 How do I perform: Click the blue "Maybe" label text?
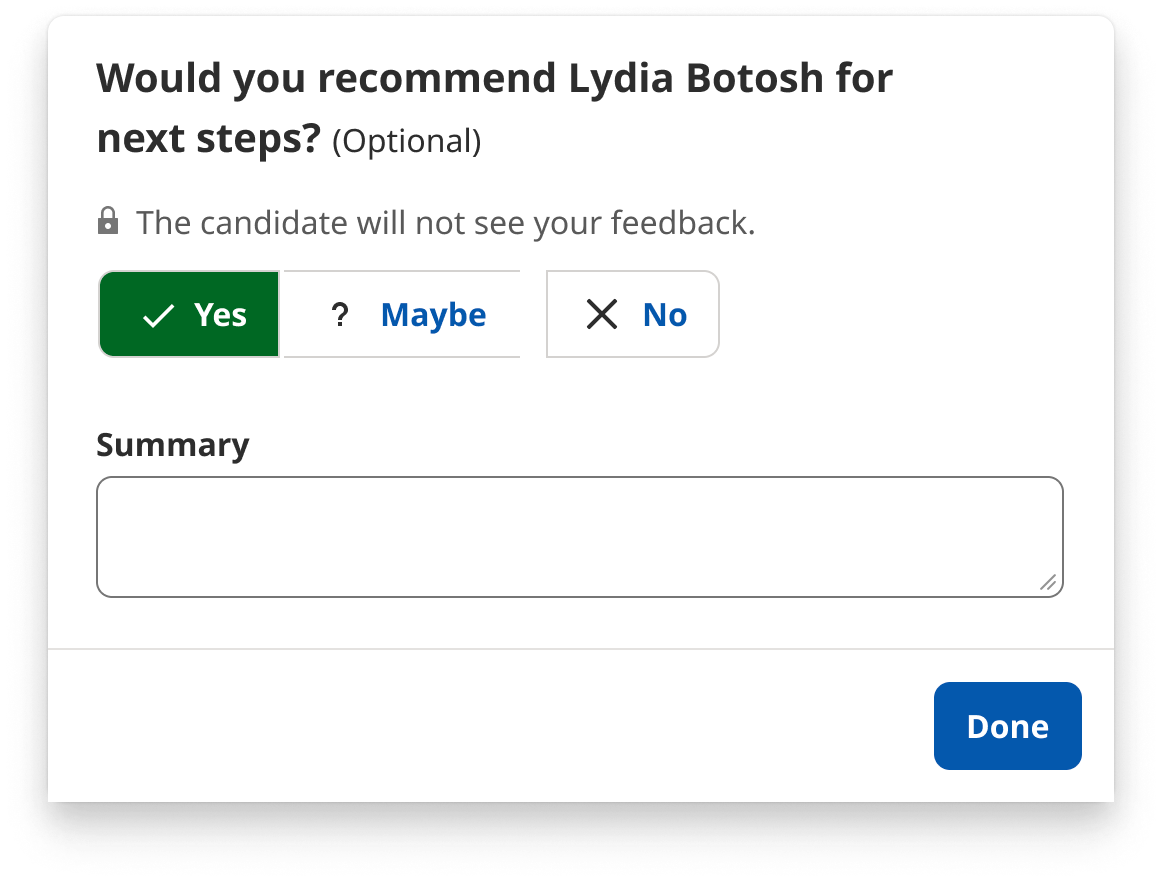click(433, 315)
